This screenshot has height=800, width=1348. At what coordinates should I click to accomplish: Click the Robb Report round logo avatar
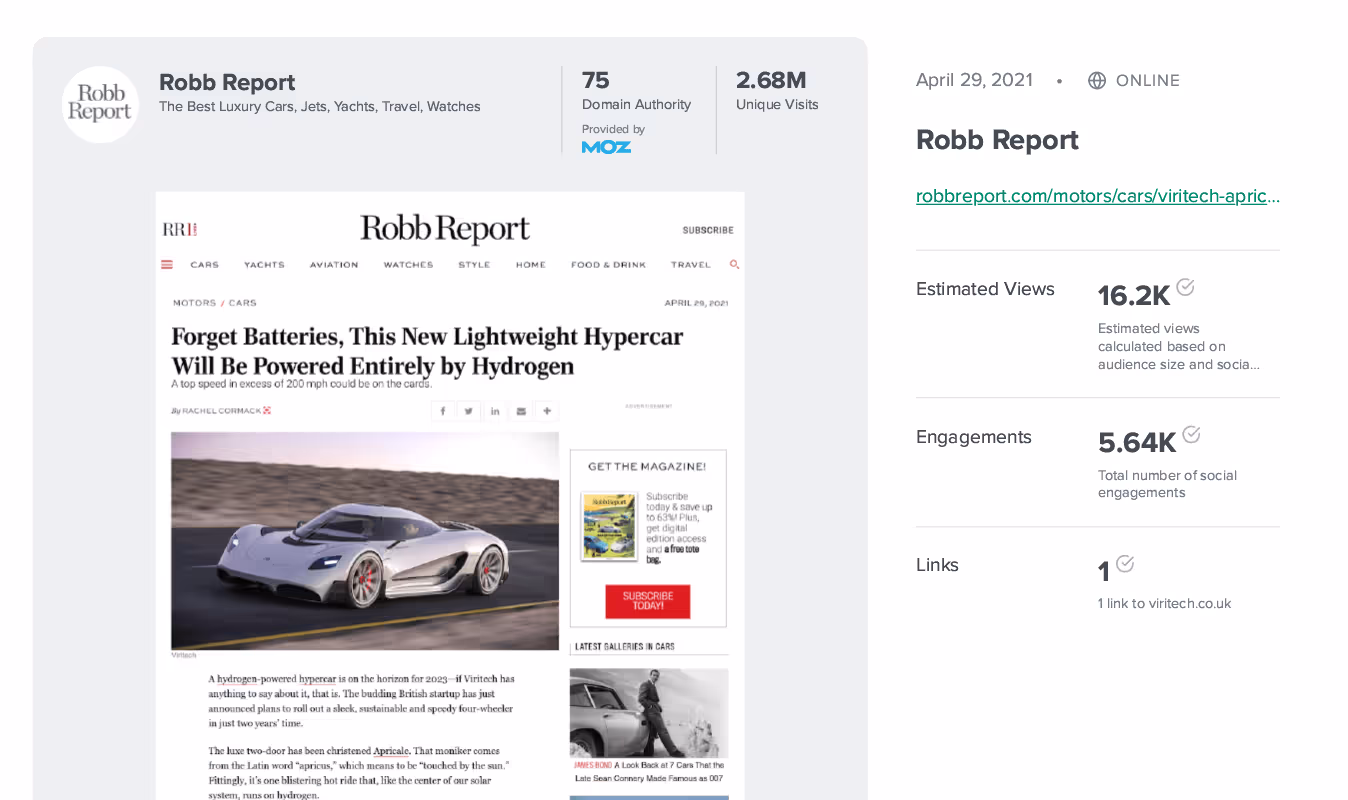100,105
